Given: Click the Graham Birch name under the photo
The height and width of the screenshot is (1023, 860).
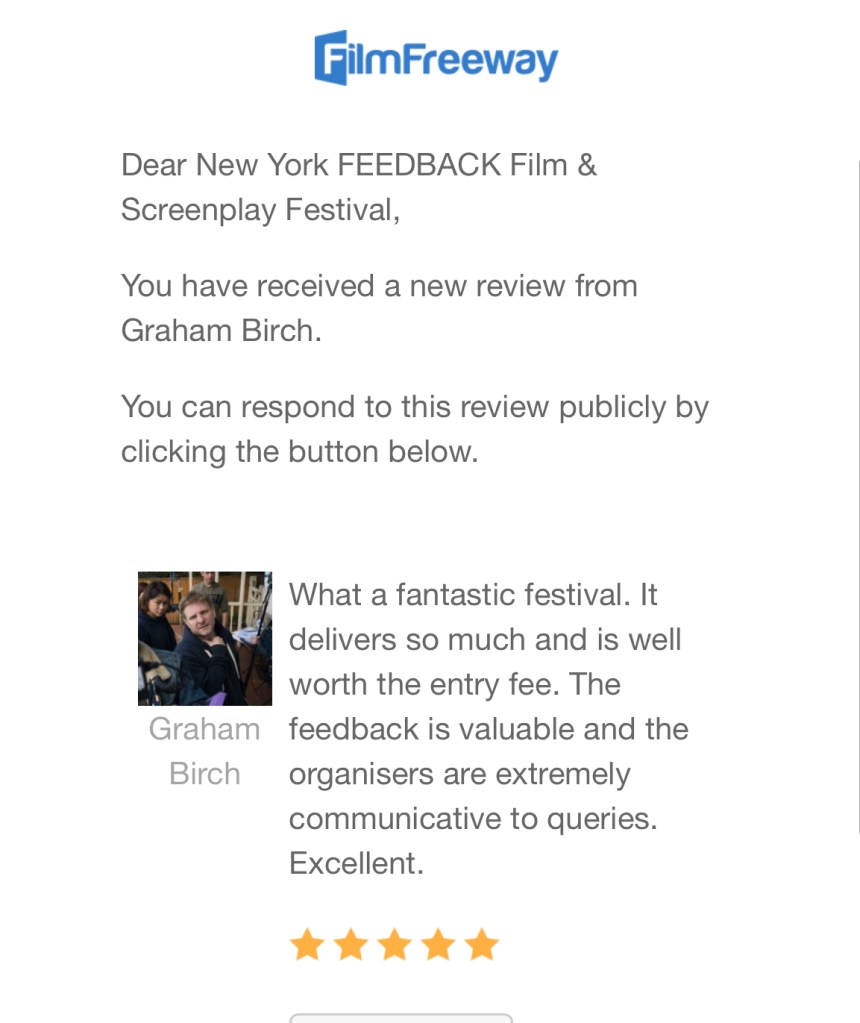Looking at the screenshot, I should [205, 751].
